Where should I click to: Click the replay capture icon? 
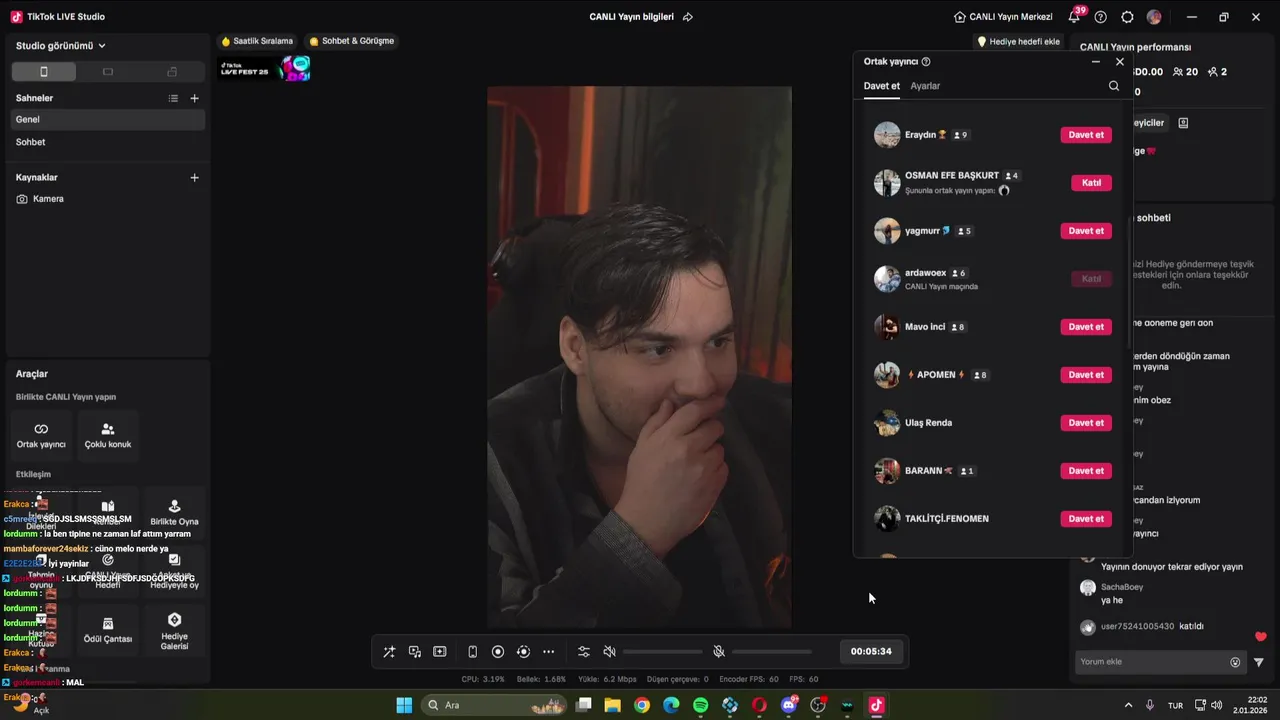(x=523, y=652)
